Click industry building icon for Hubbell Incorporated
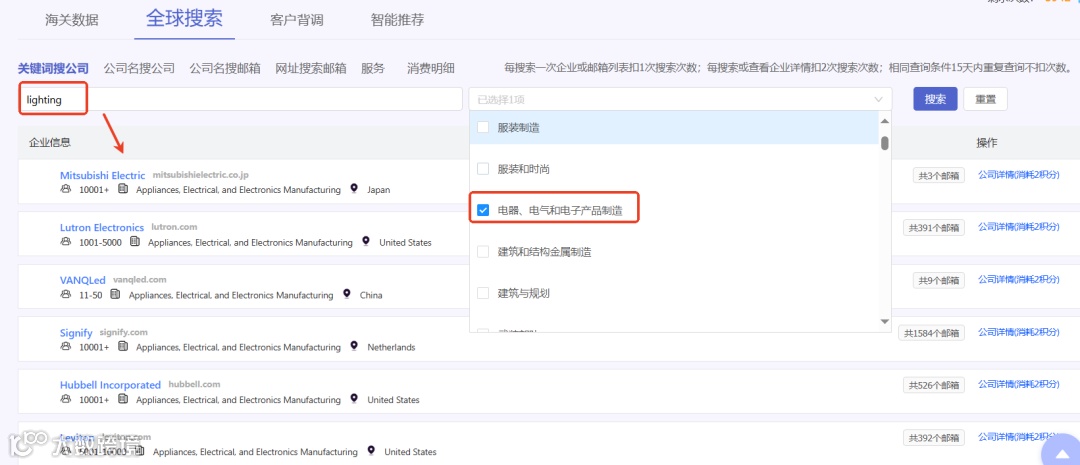The height and width of the screenshot is (465, 1080). tap(123, 398)
